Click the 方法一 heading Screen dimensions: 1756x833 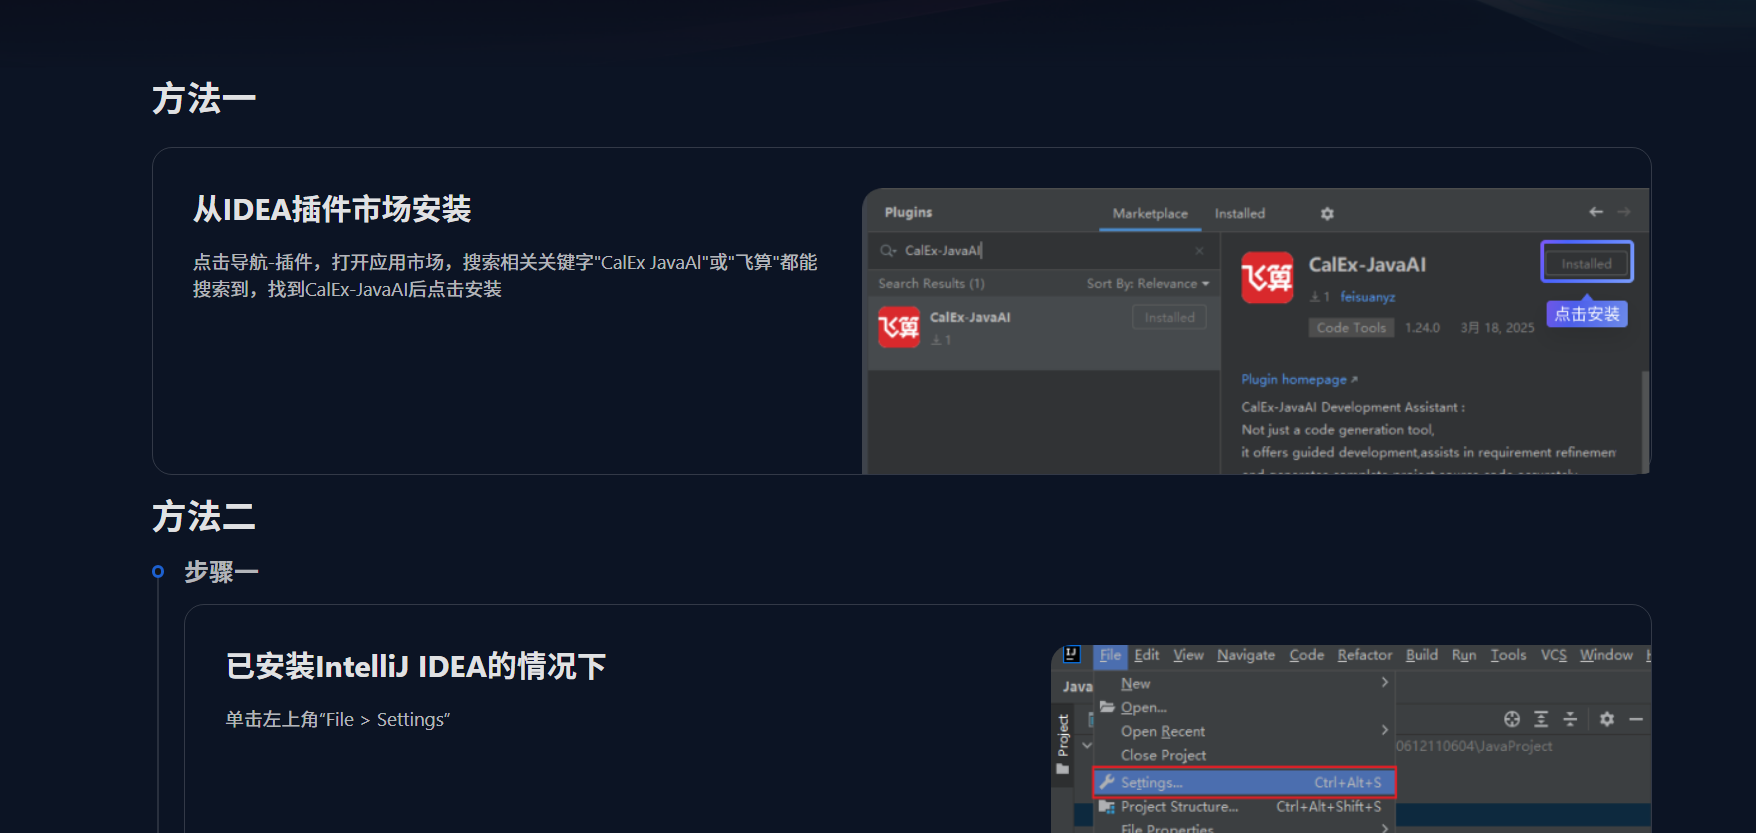(x=204, y=99)
